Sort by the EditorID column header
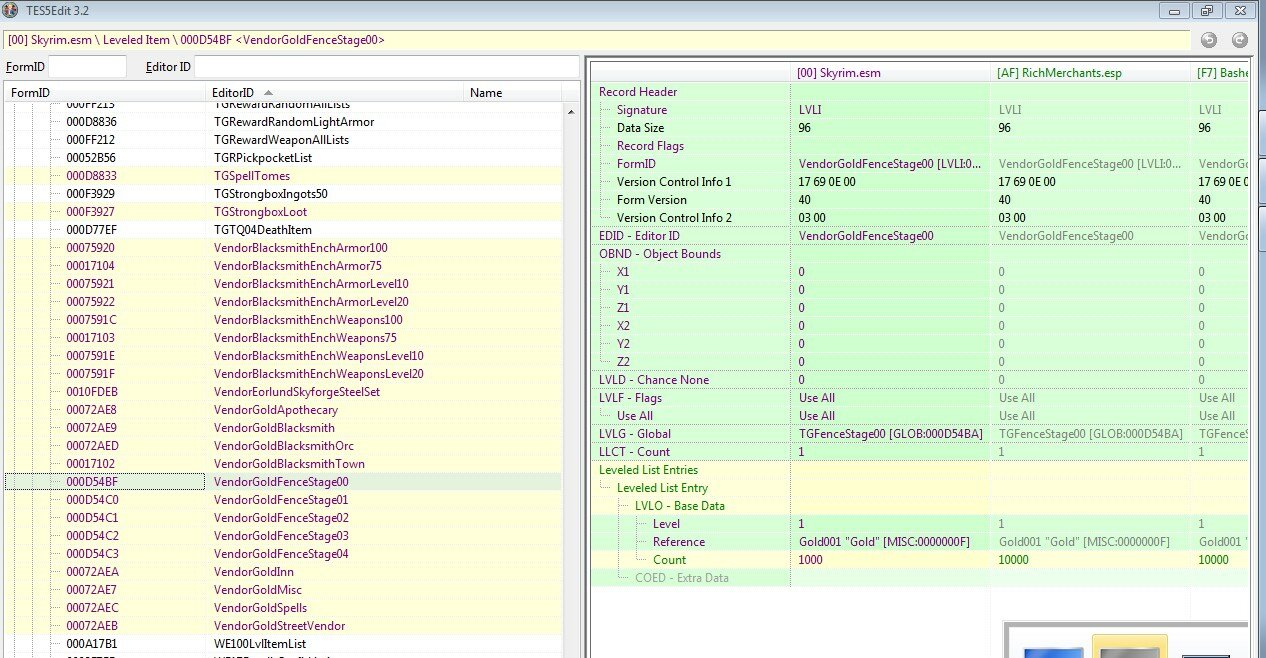This screenshot has height=658, width=1266. click(335, 92)
